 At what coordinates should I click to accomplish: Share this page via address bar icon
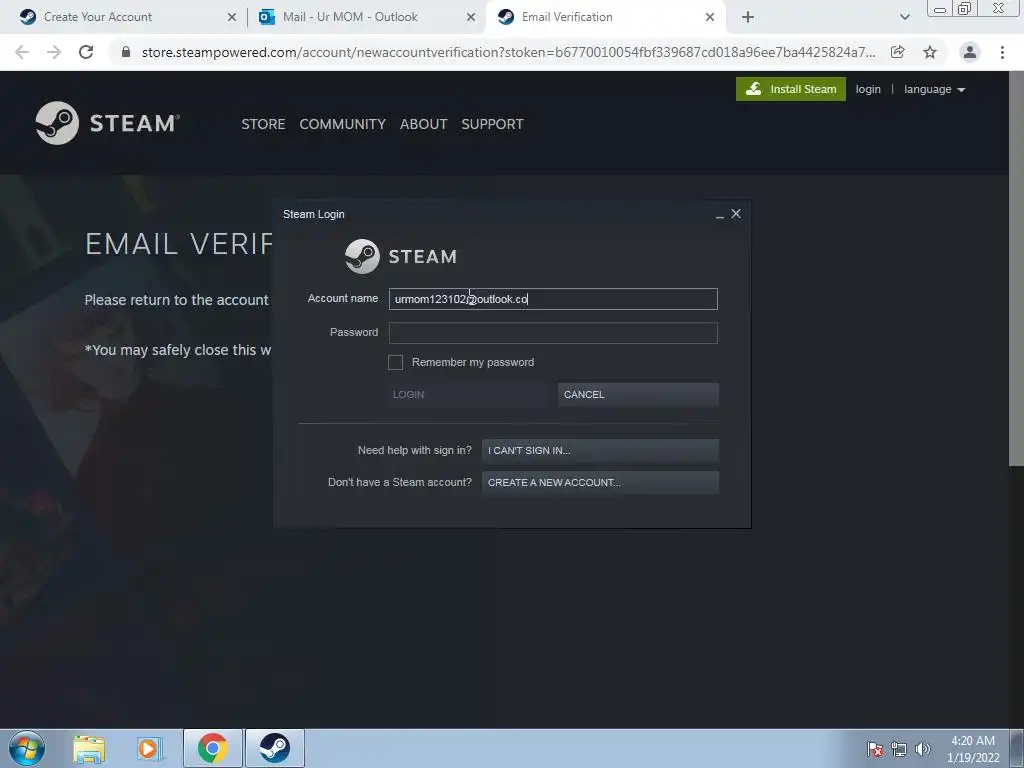[x=898, y=52]
